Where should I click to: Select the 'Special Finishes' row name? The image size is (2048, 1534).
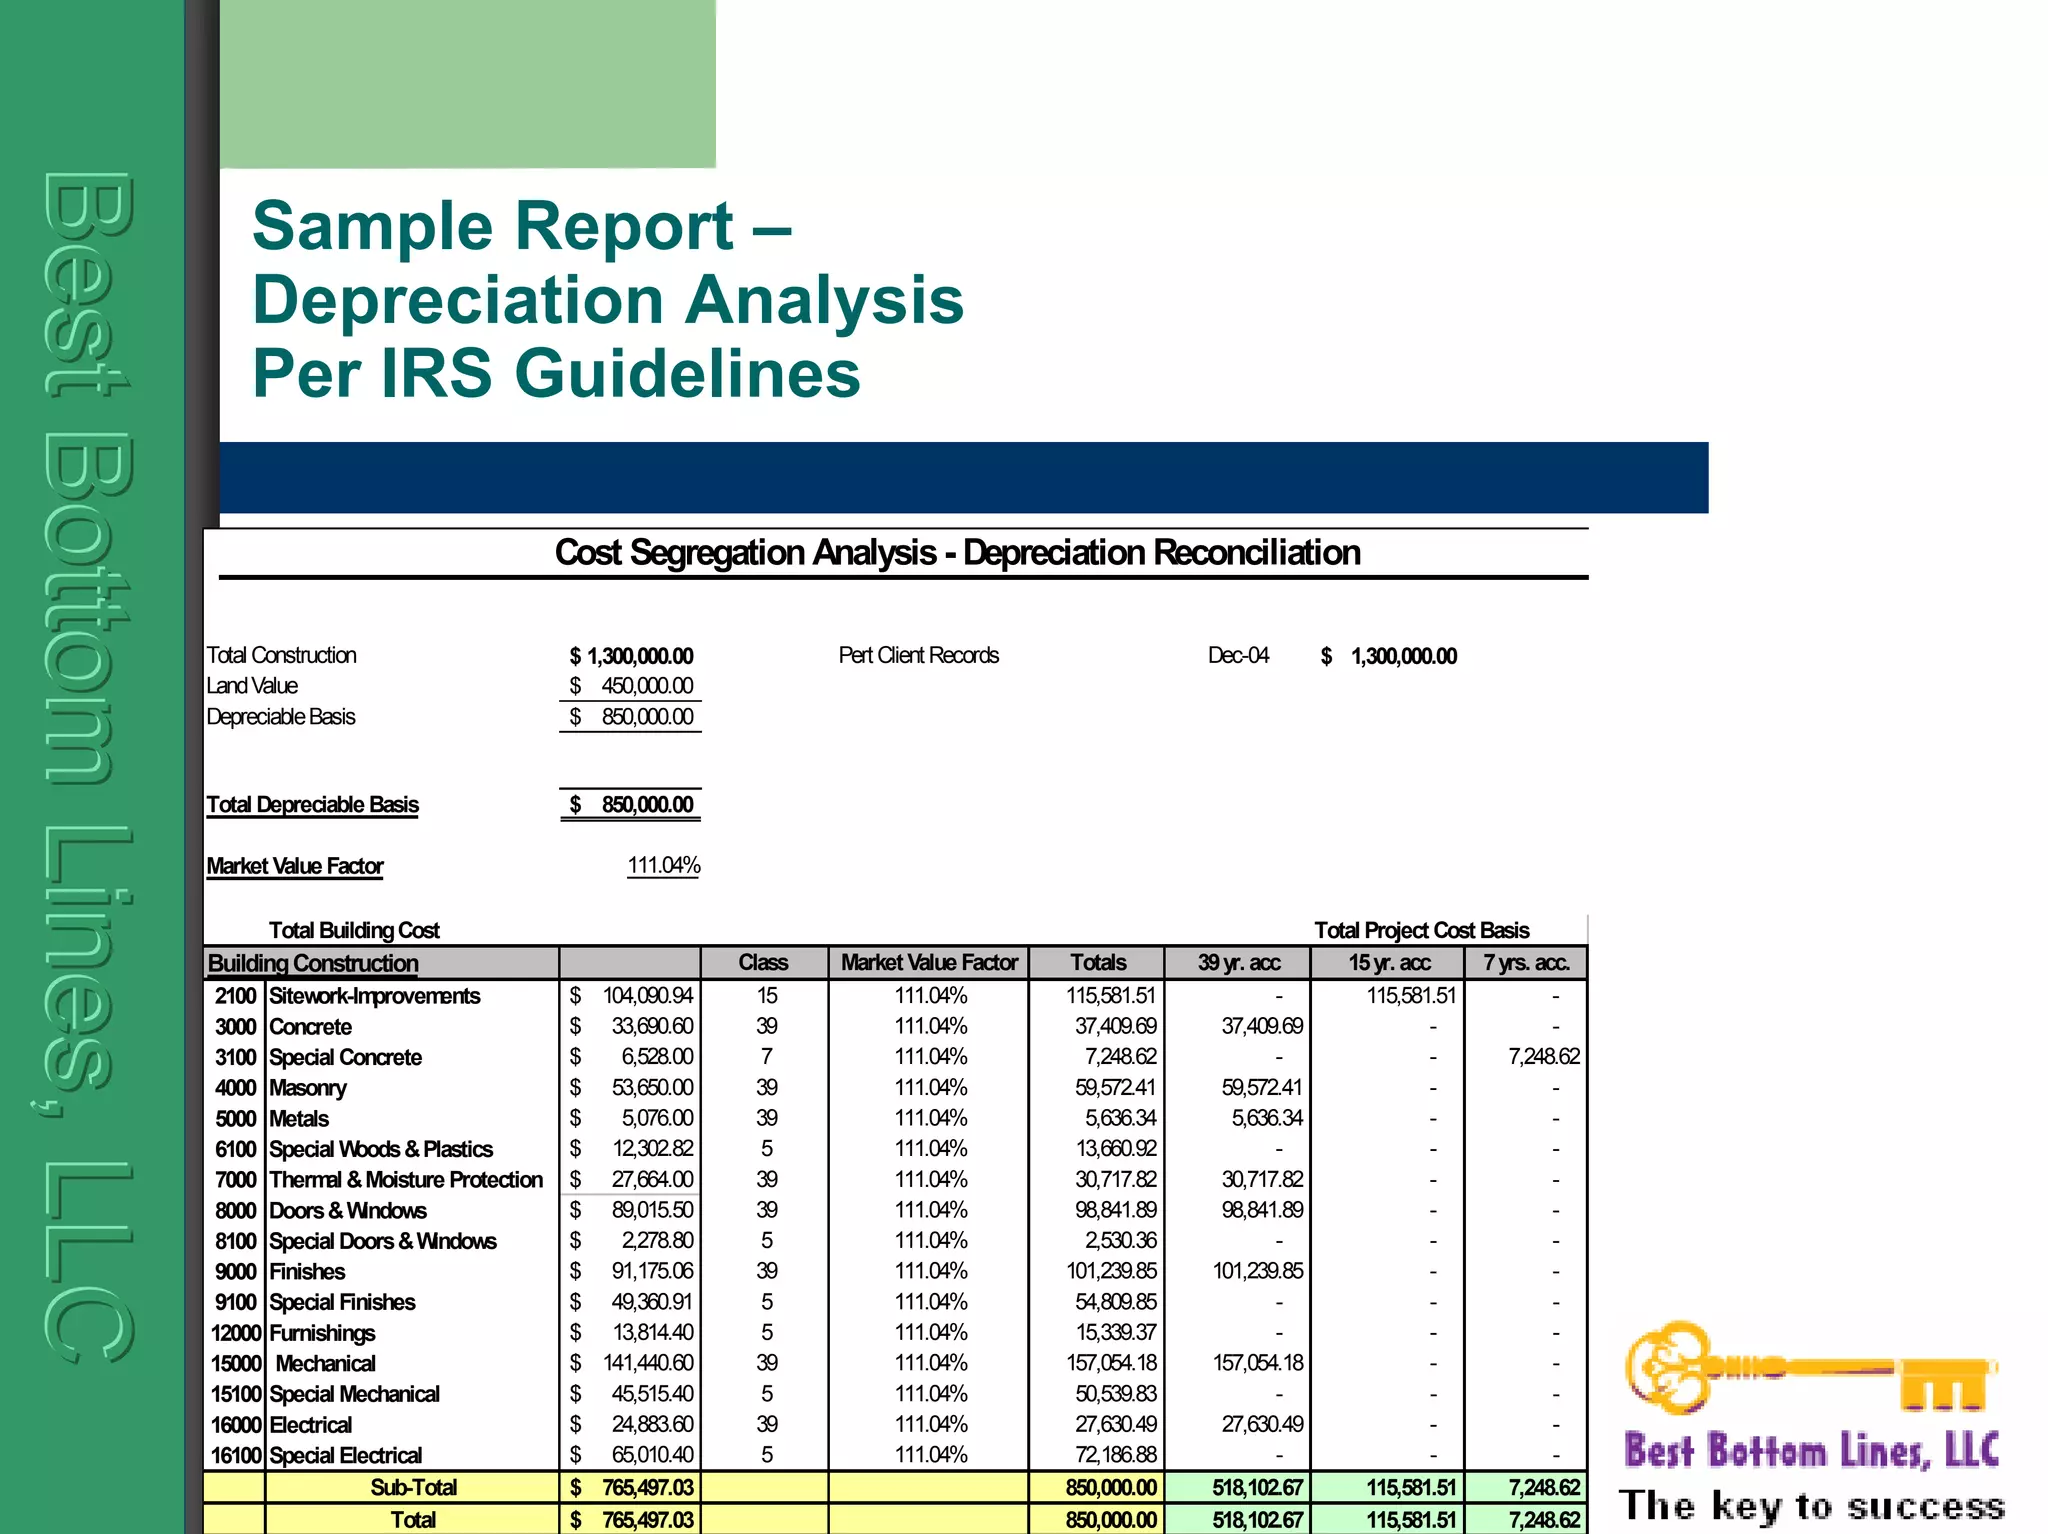pyautogui.click(x=342, y=1302)
